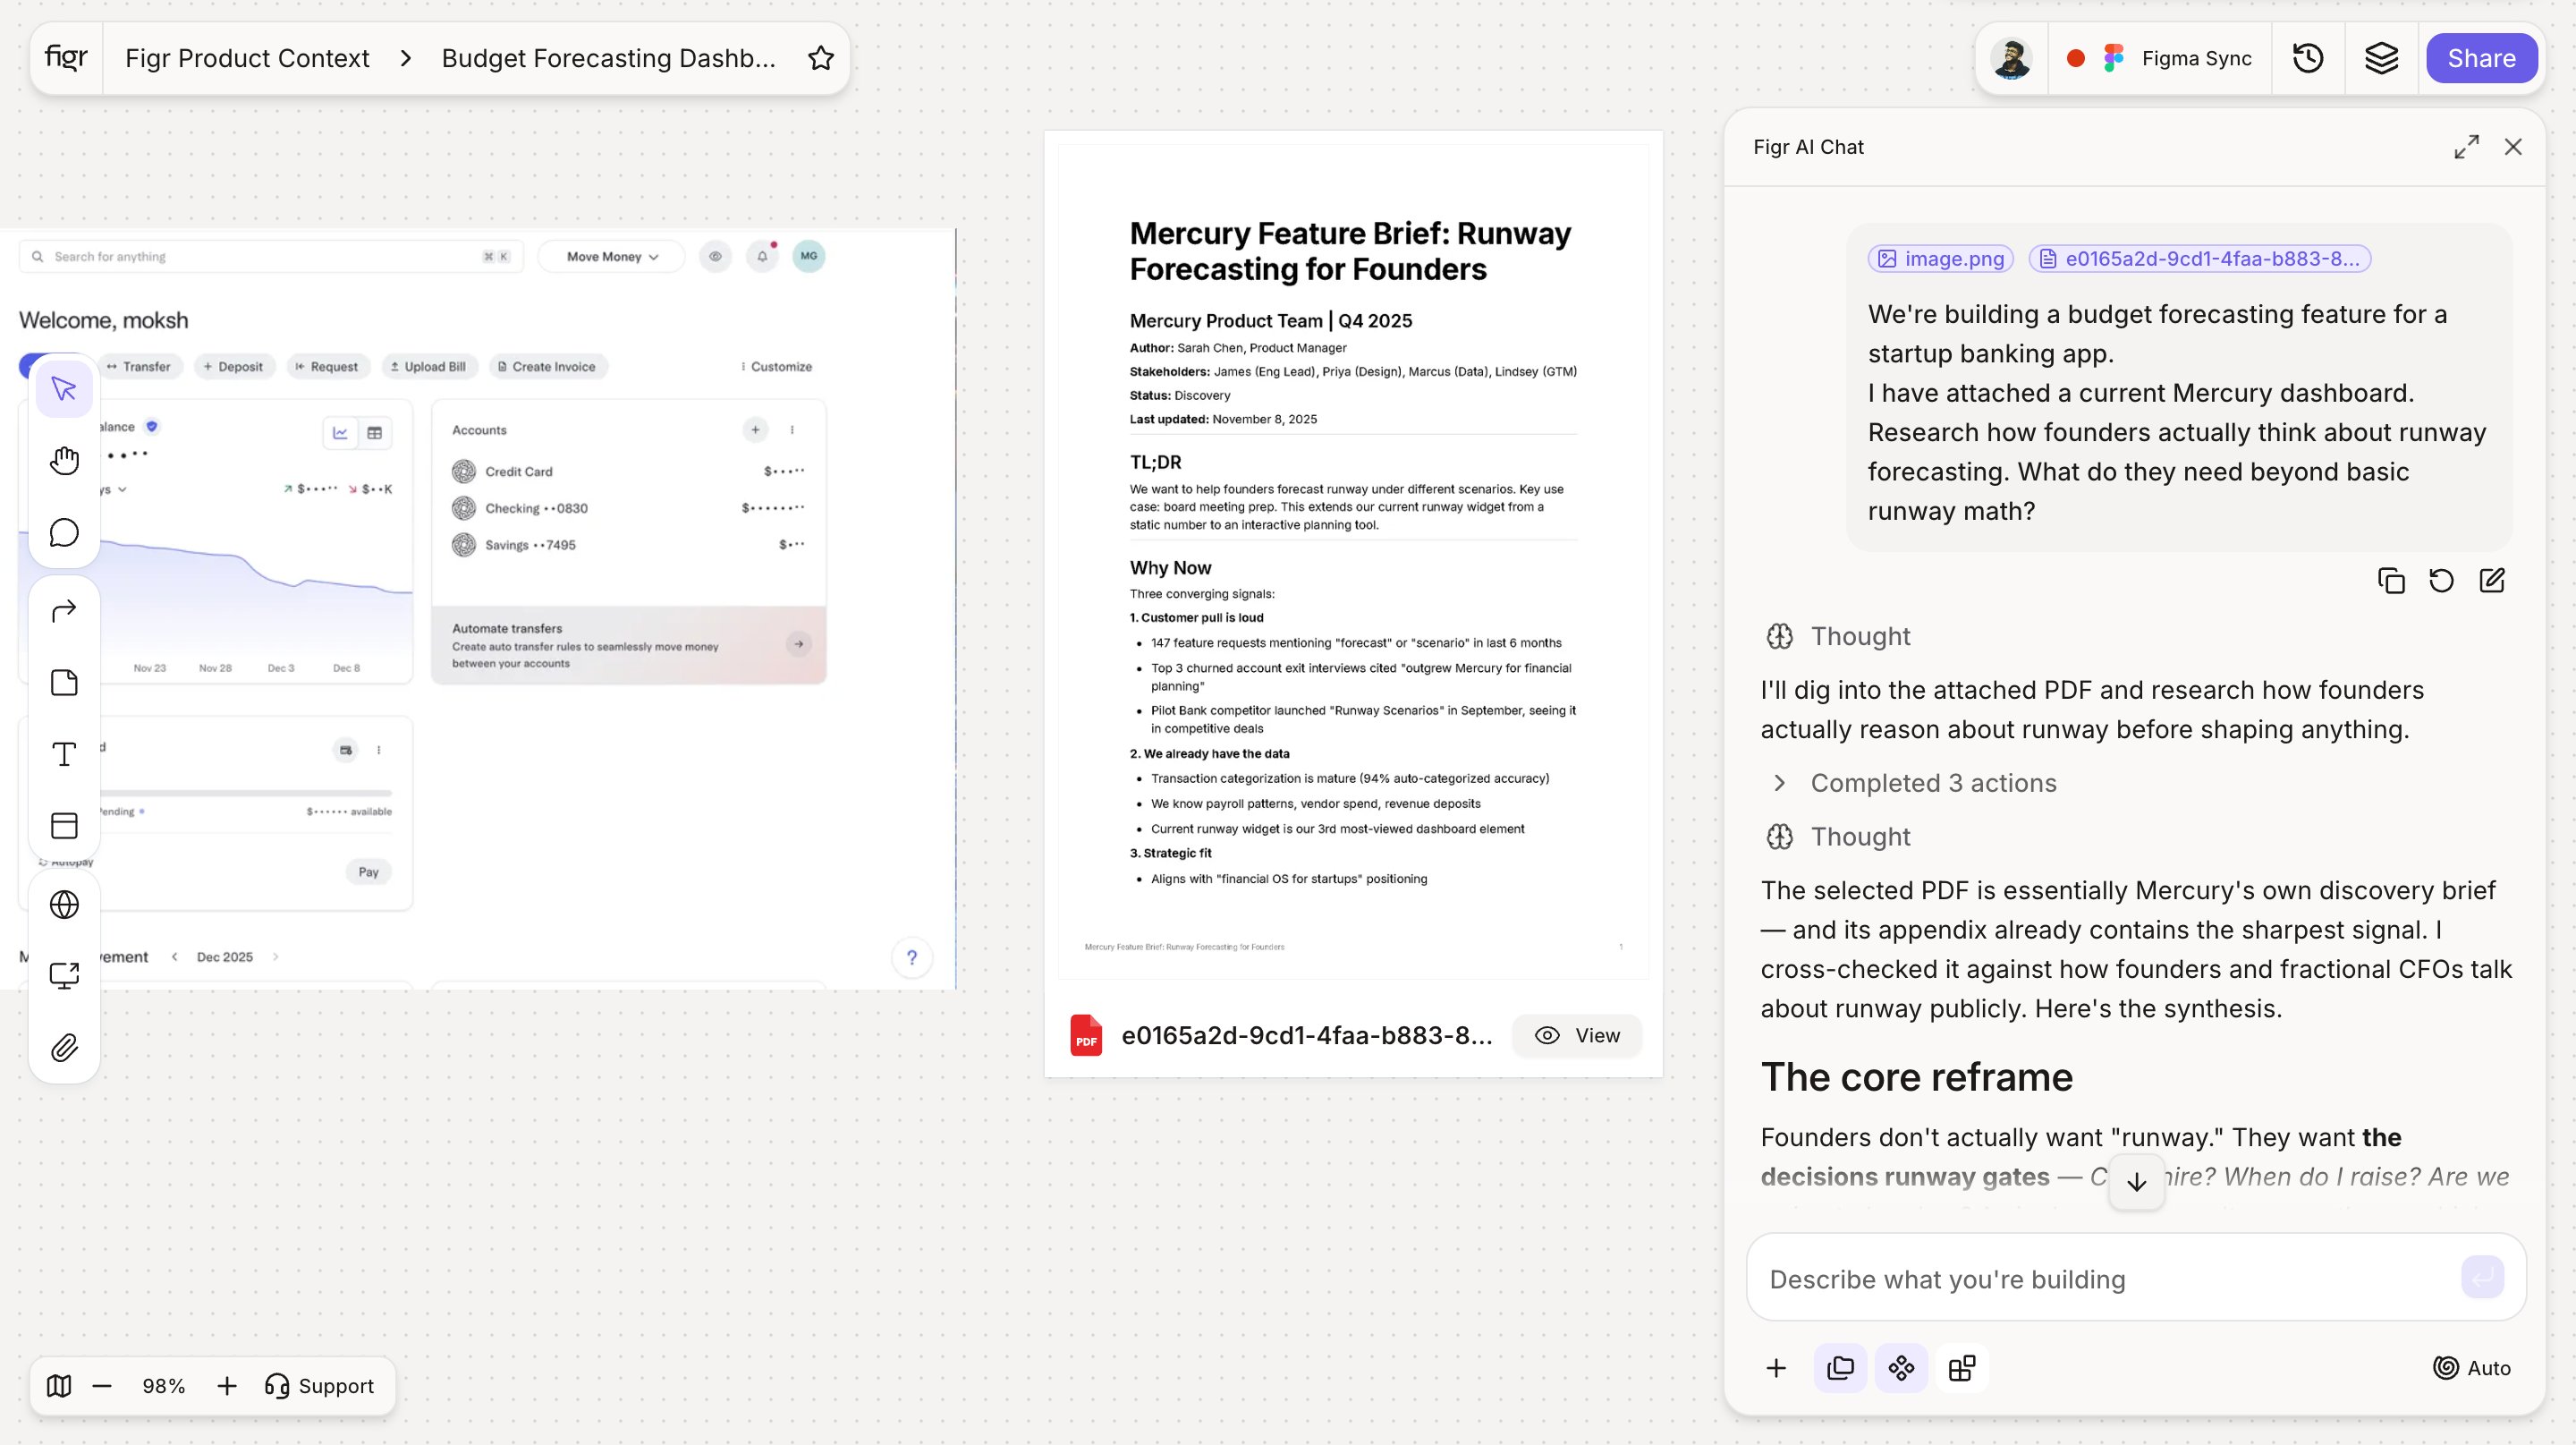This screenshot has height=1445, width=2576.
Task: Expand the first Thought section
Action: [1839, 637]
